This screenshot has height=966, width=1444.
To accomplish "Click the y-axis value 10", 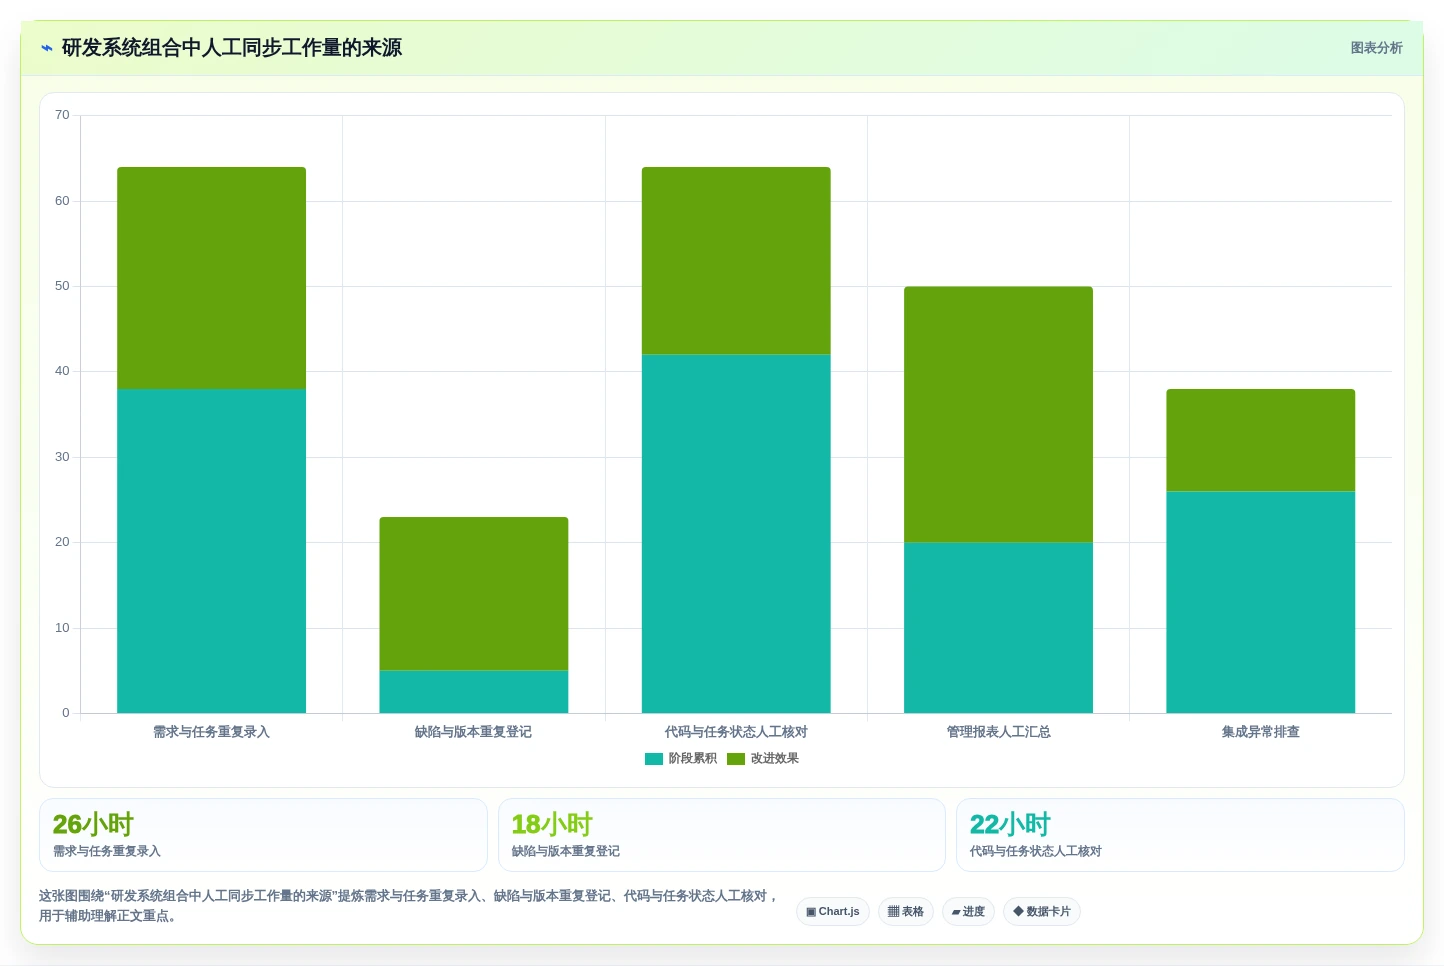I will coord(62,628).
